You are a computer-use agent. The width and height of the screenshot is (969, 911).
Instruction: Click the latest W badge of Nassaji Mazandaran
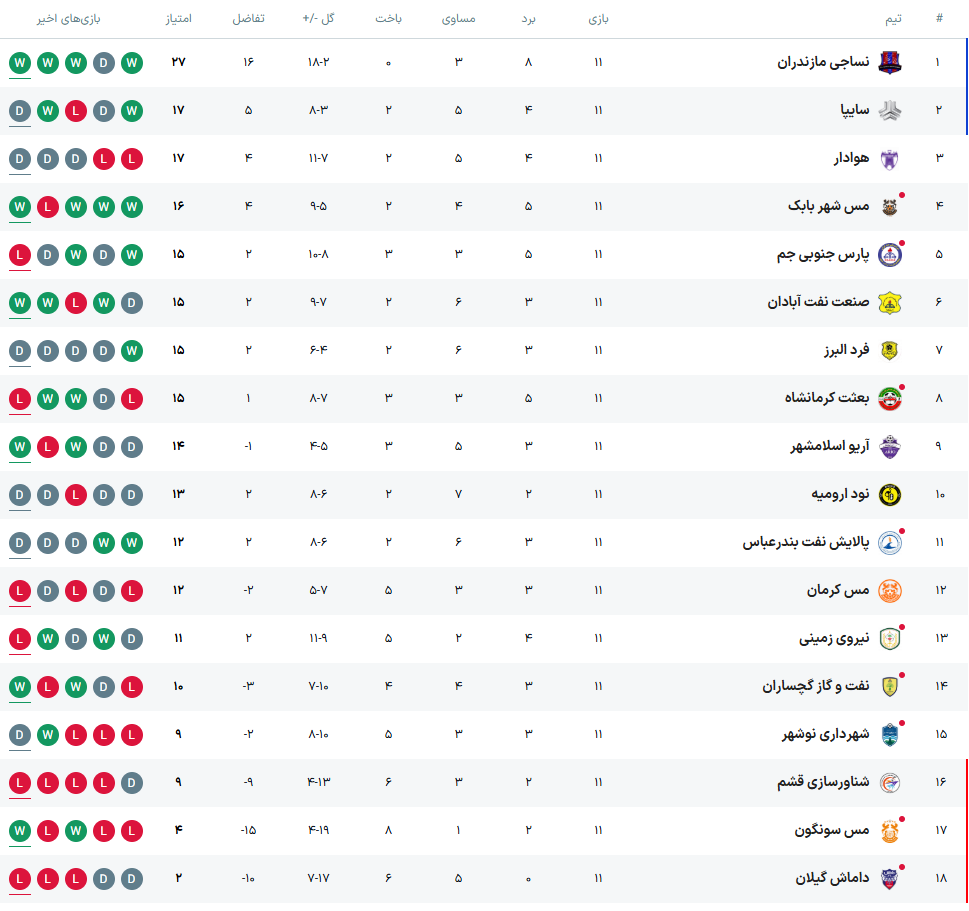20,62
